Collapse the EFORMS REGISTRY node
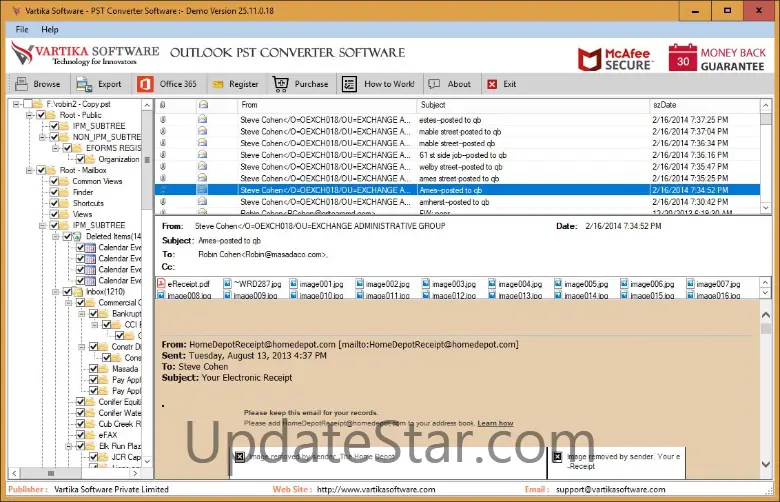 point(56,148)
